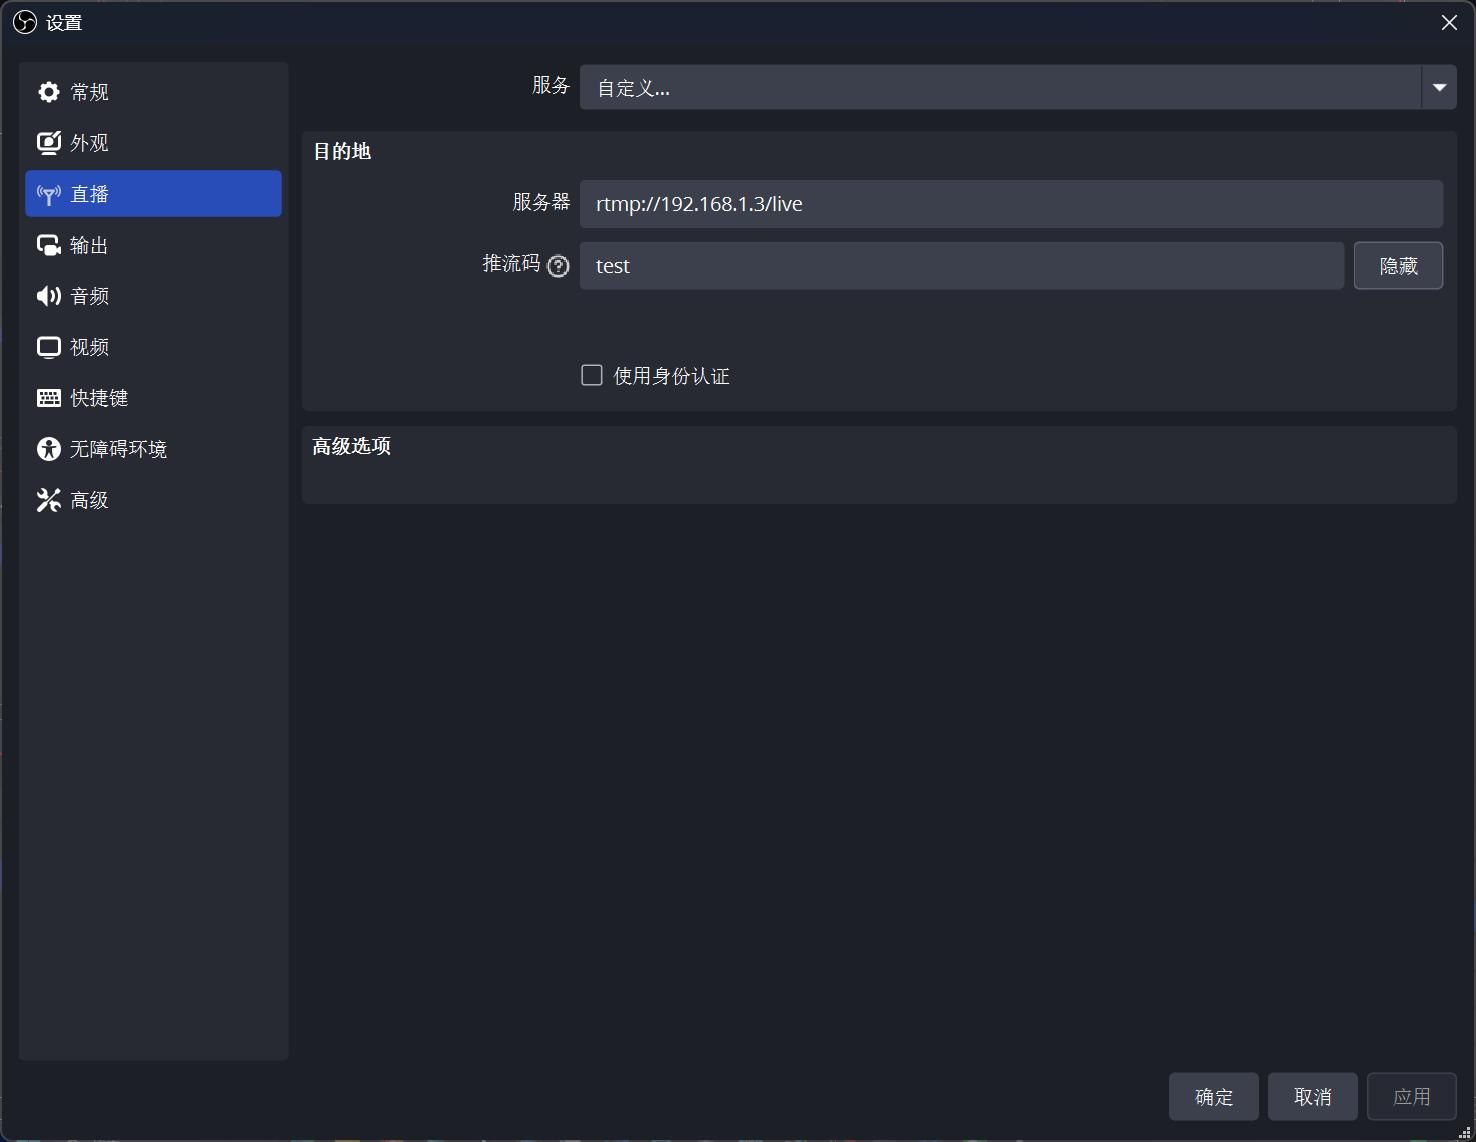1476x1142 pixels.
Task: Open the 服务 service combo box
Action: (x=1018, y=88)
